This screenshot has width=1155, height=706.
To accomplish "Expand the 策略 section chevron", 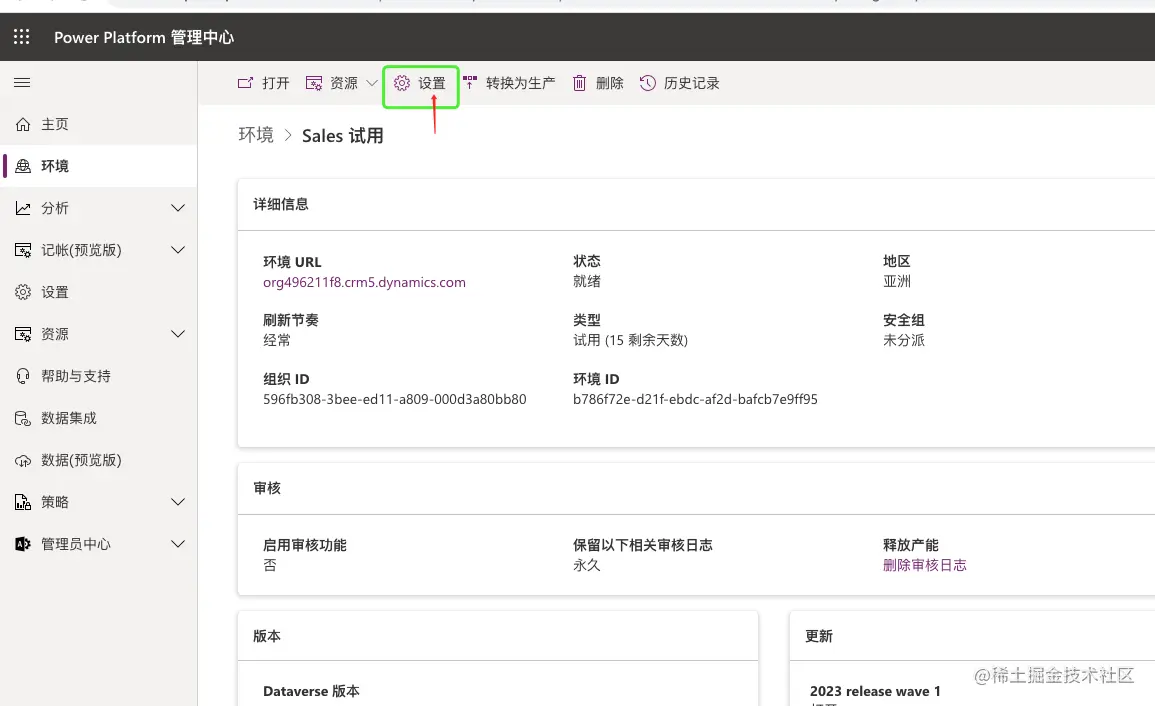I will point(178,503).
